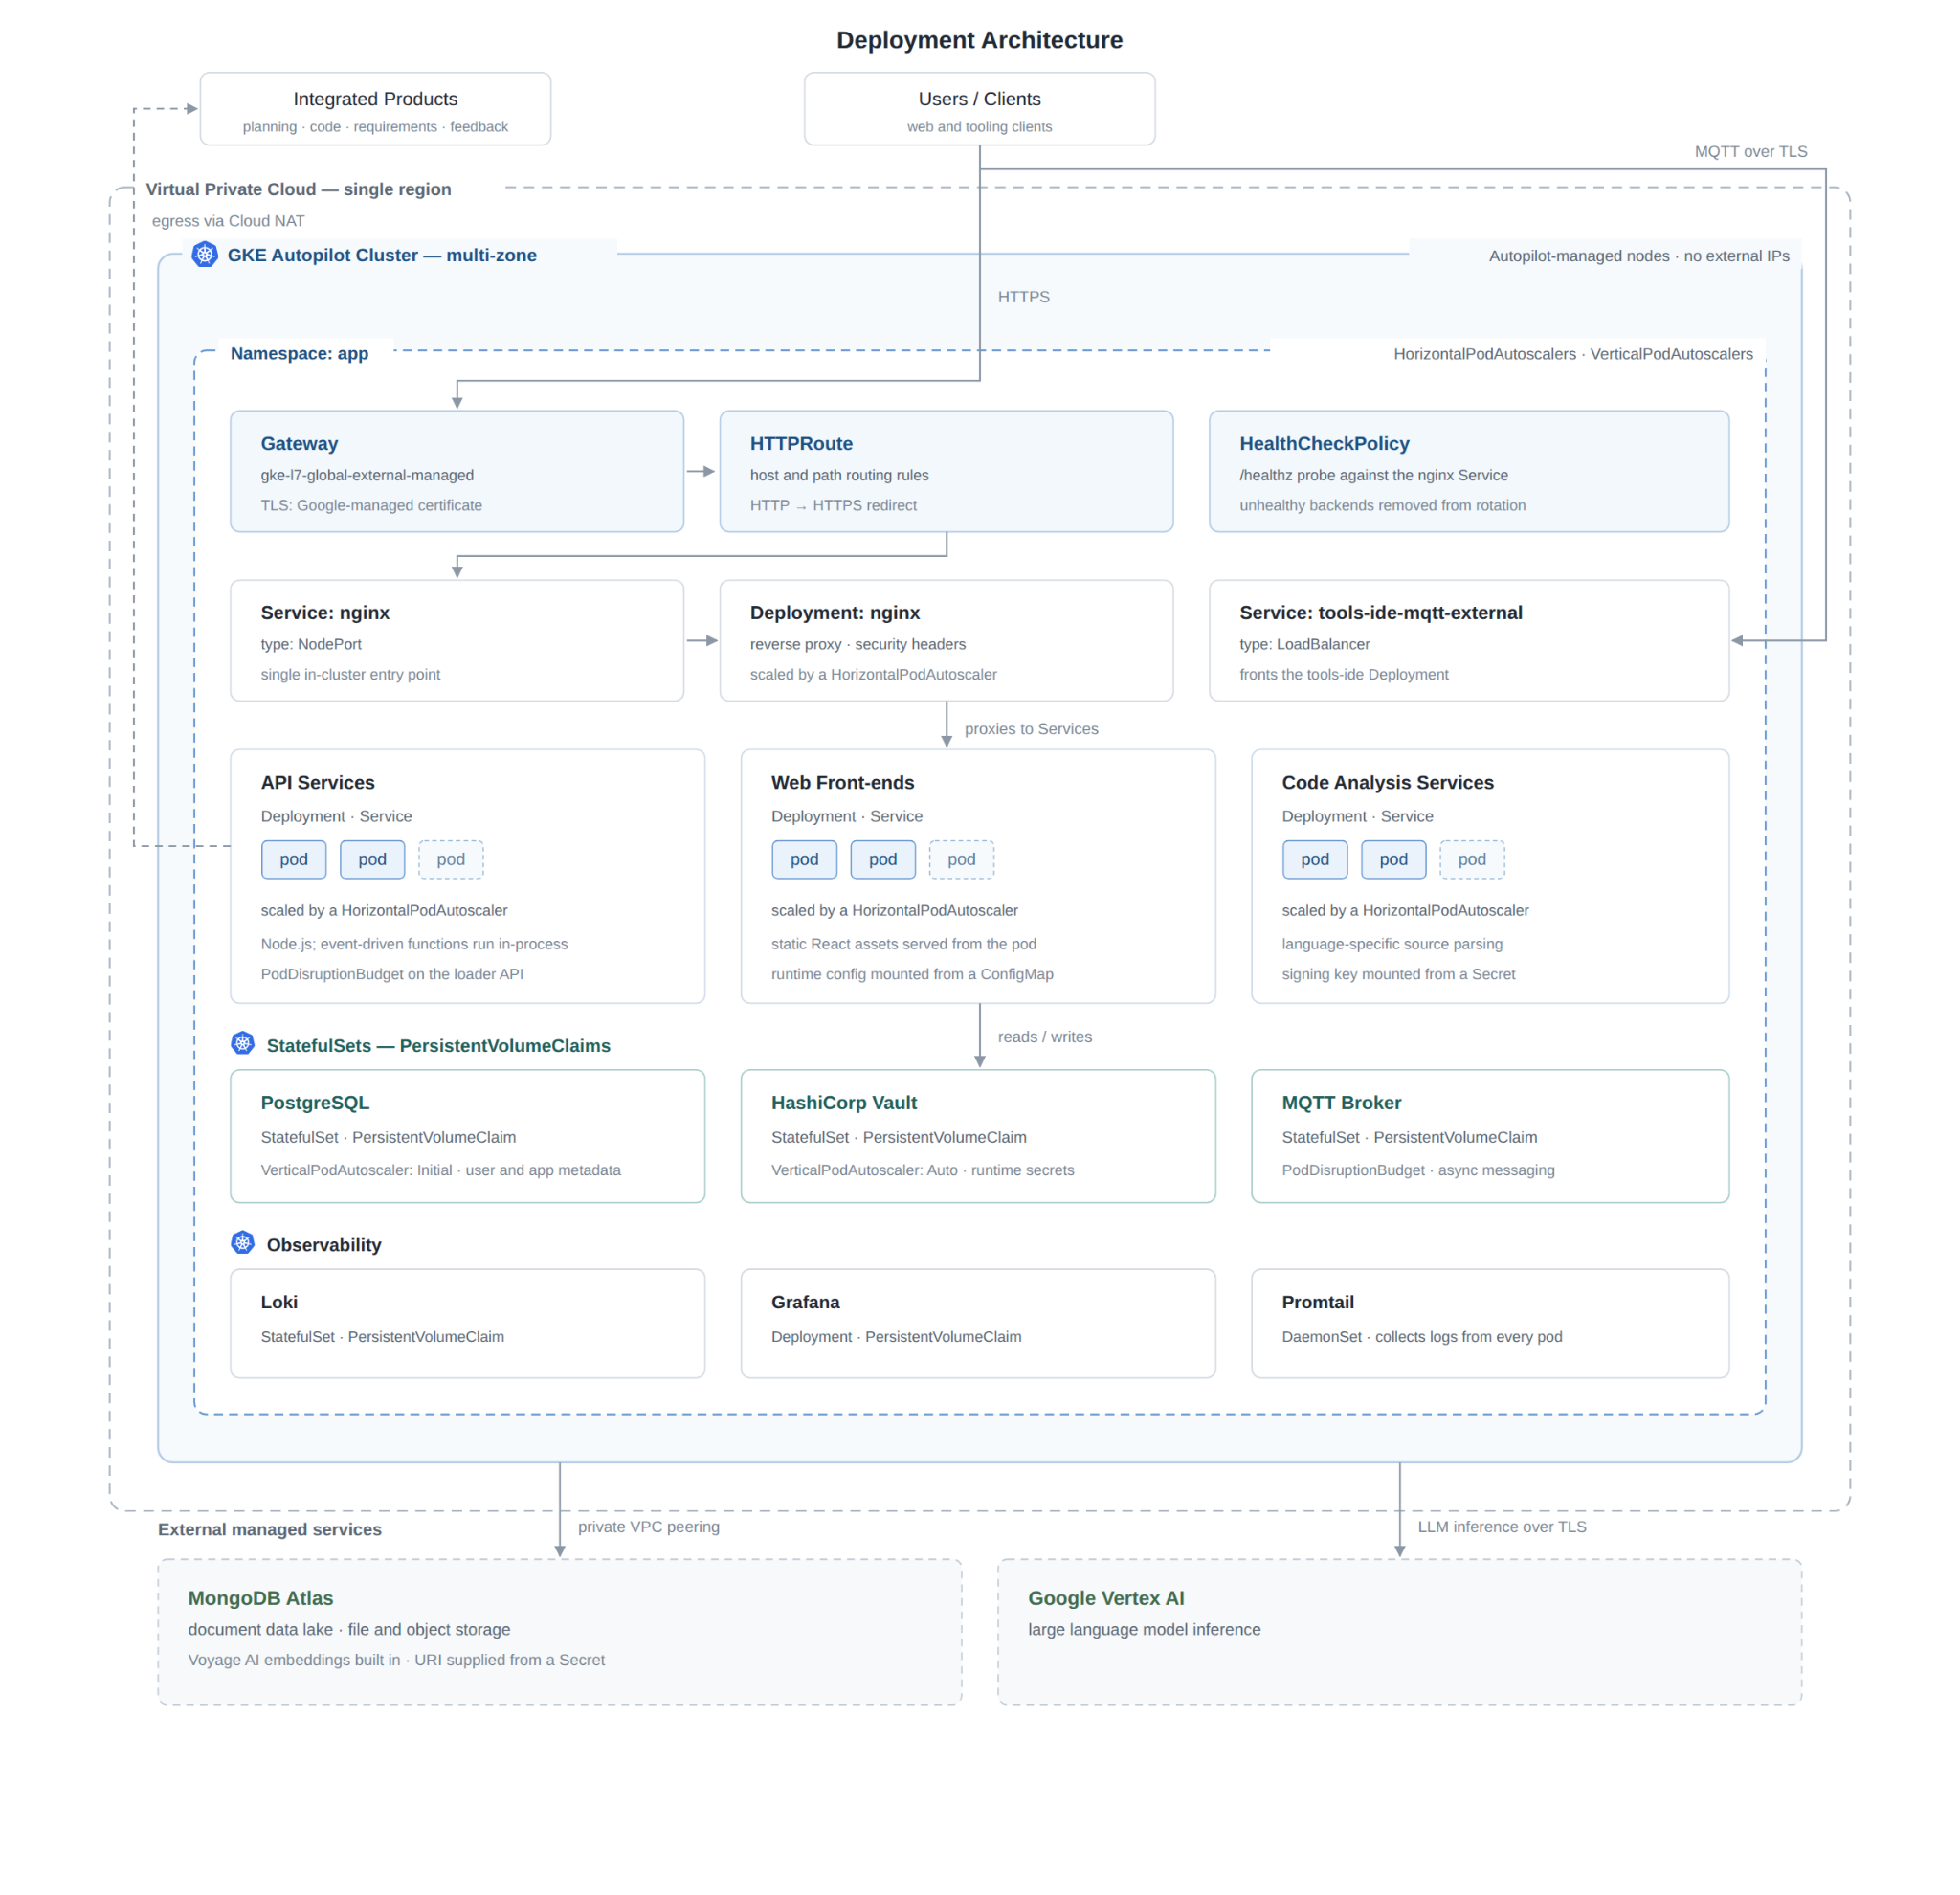Click the 'reads / writes' label
1960x1895 pixels.
(x=1044, y=1037)
